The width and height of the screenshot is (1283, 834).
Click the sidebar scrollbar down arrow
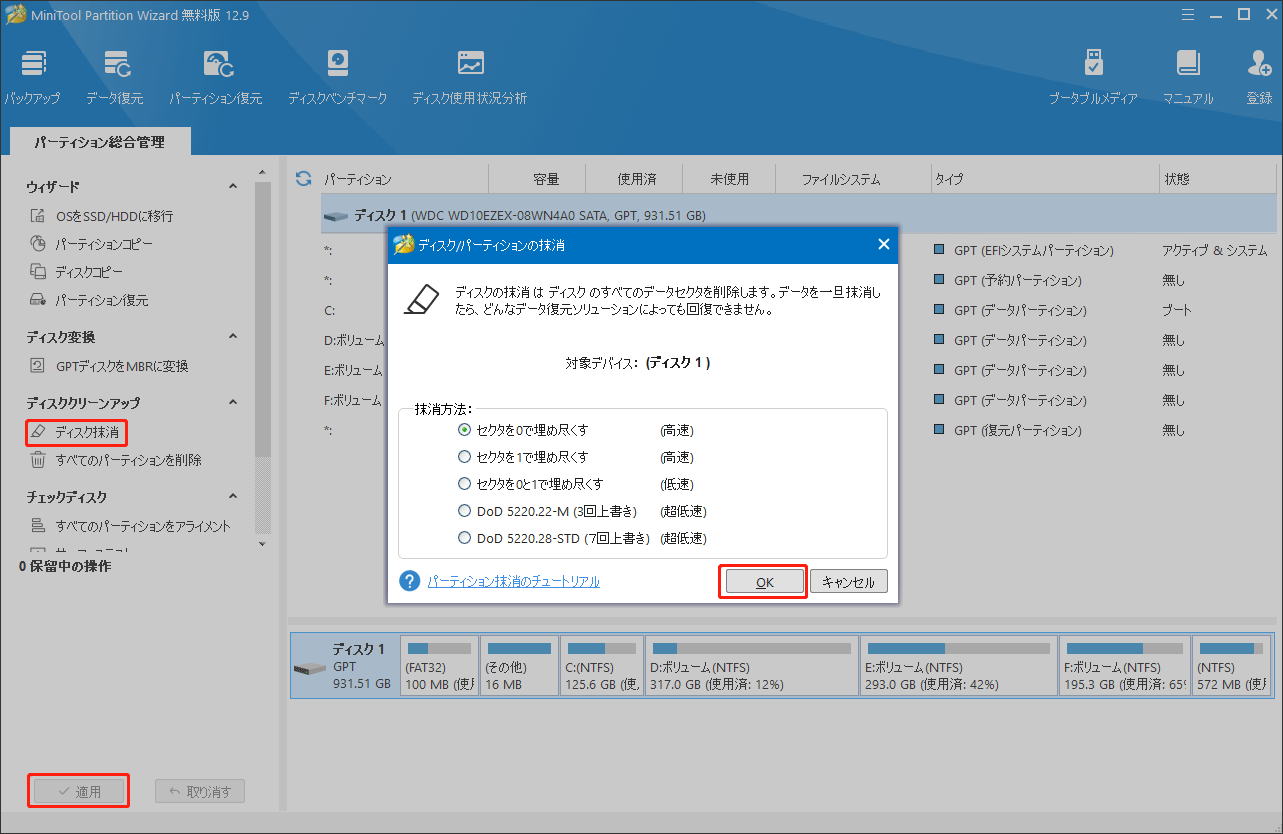tap(262, 544)
